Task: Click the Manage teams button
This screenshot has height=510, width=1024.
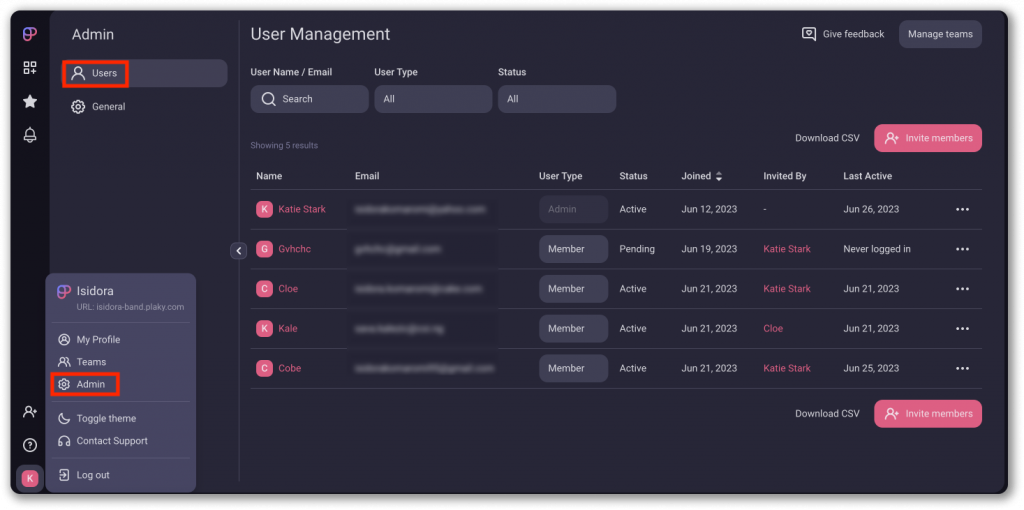Action: click(940, 34)
